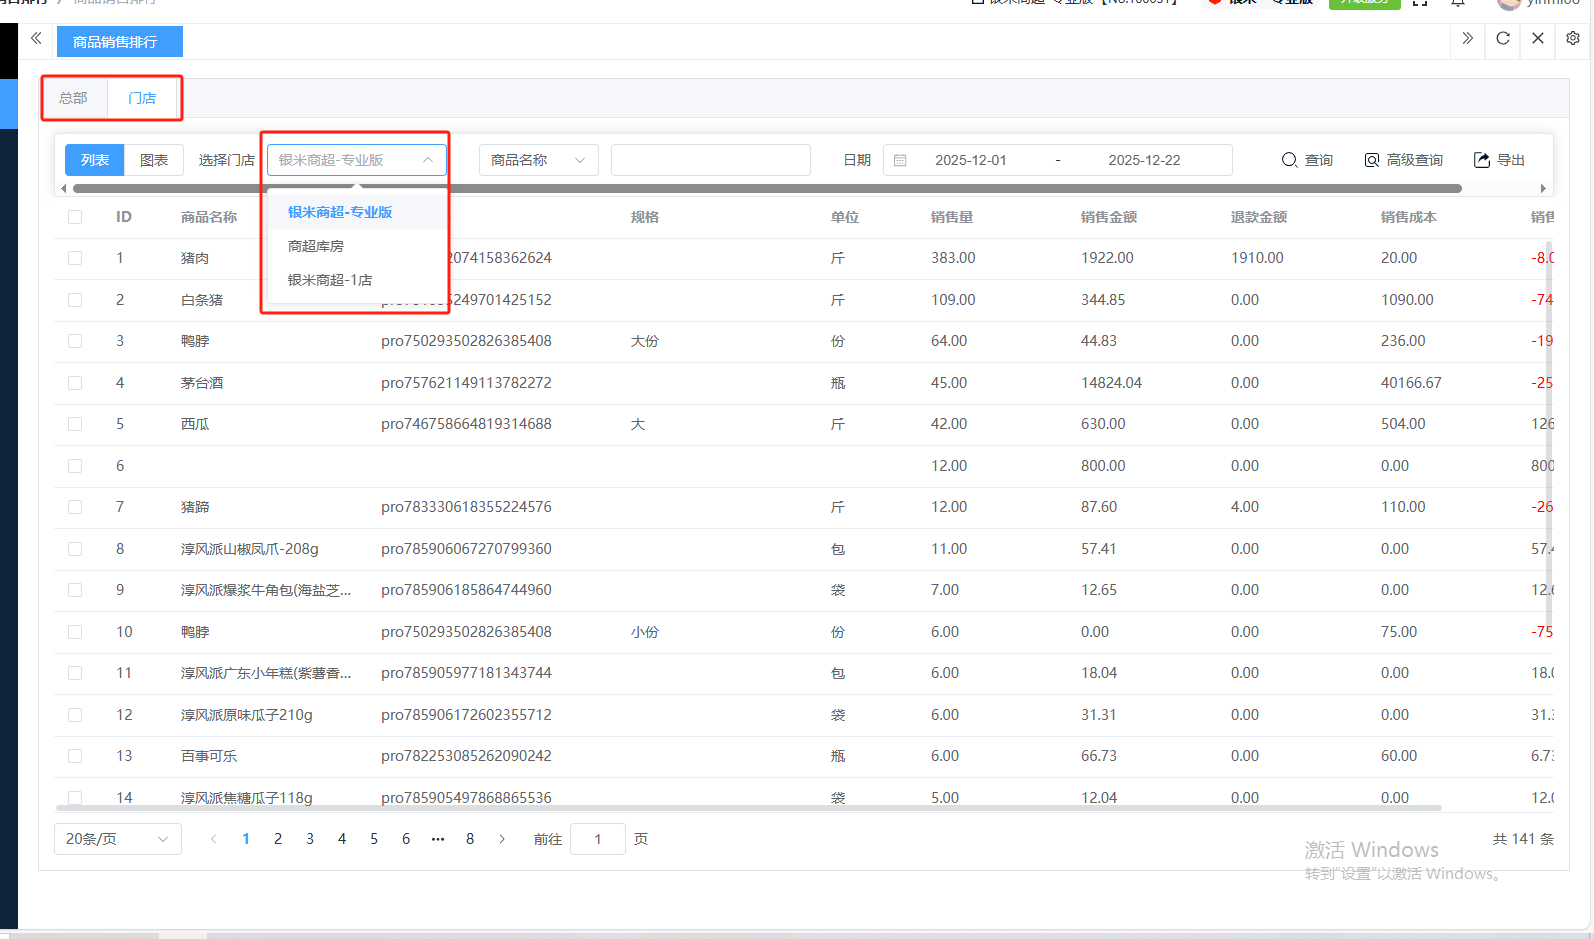Image resolution: width=1594 pixels, height=939 pixels.
Task: Click the 查询 search button
Action: point(1307,160)
